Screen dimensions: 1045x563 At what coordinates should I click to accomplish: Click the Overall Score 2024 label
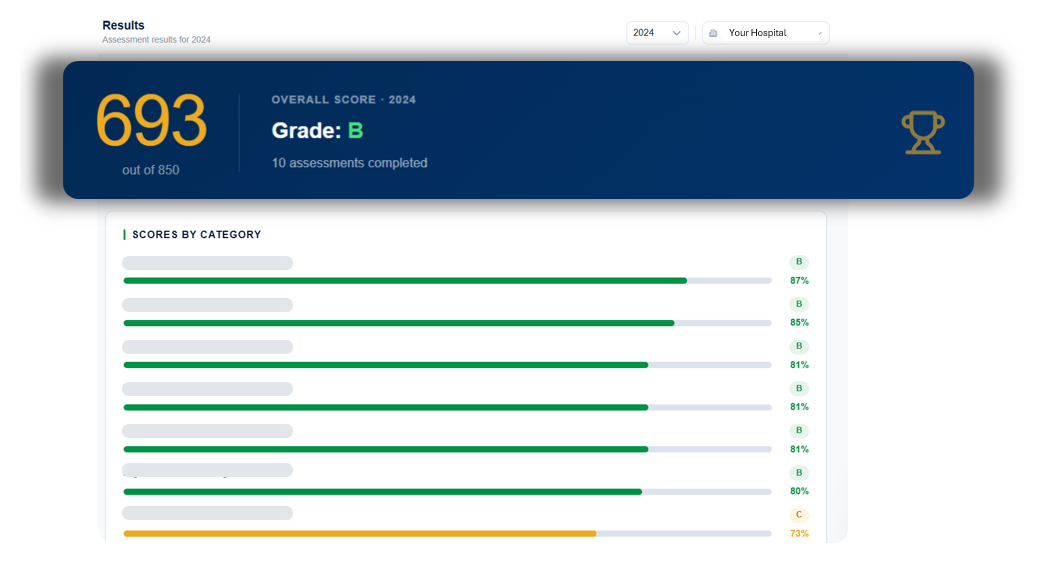point(343,100)
